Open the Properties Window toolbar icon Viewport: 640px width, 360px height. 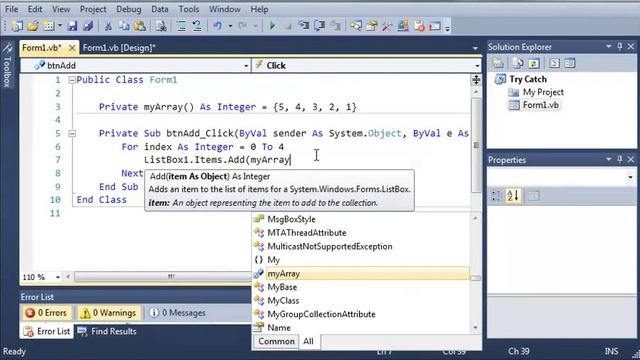371,26
